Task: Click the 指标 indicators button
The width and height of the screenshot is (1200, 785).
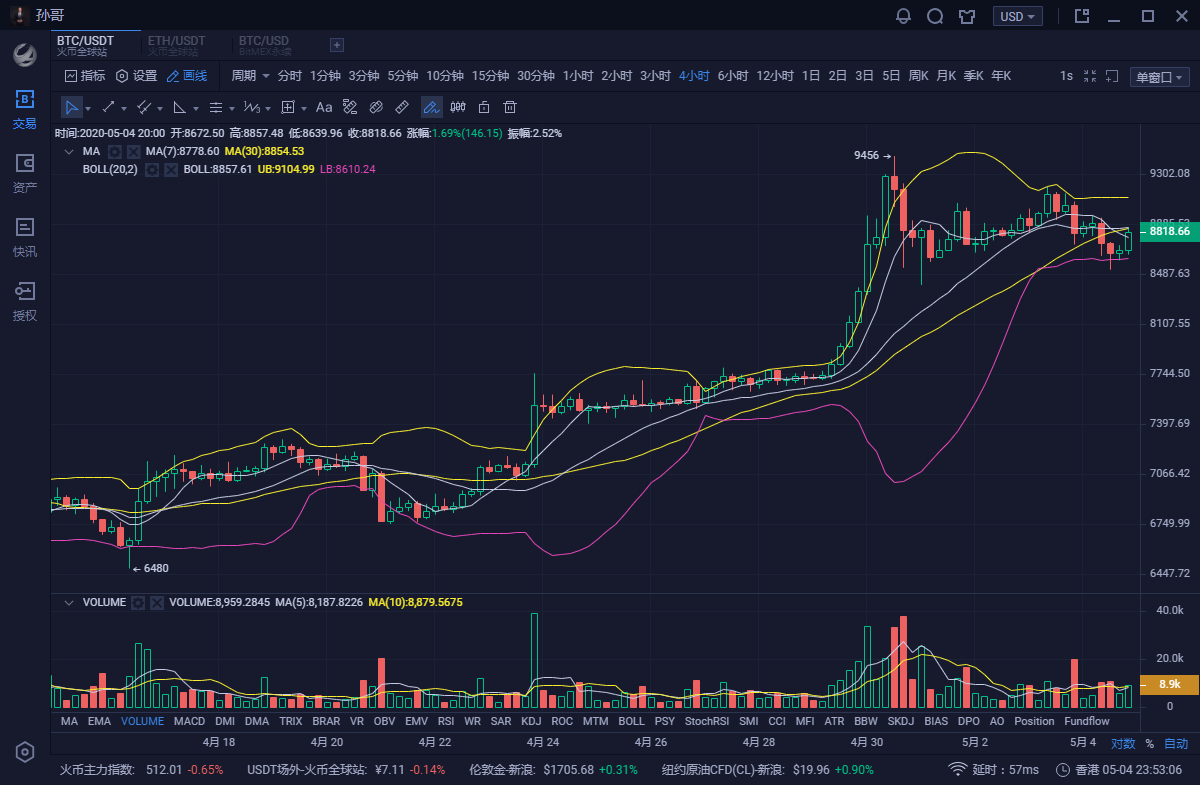Action: tap(85, 76)
